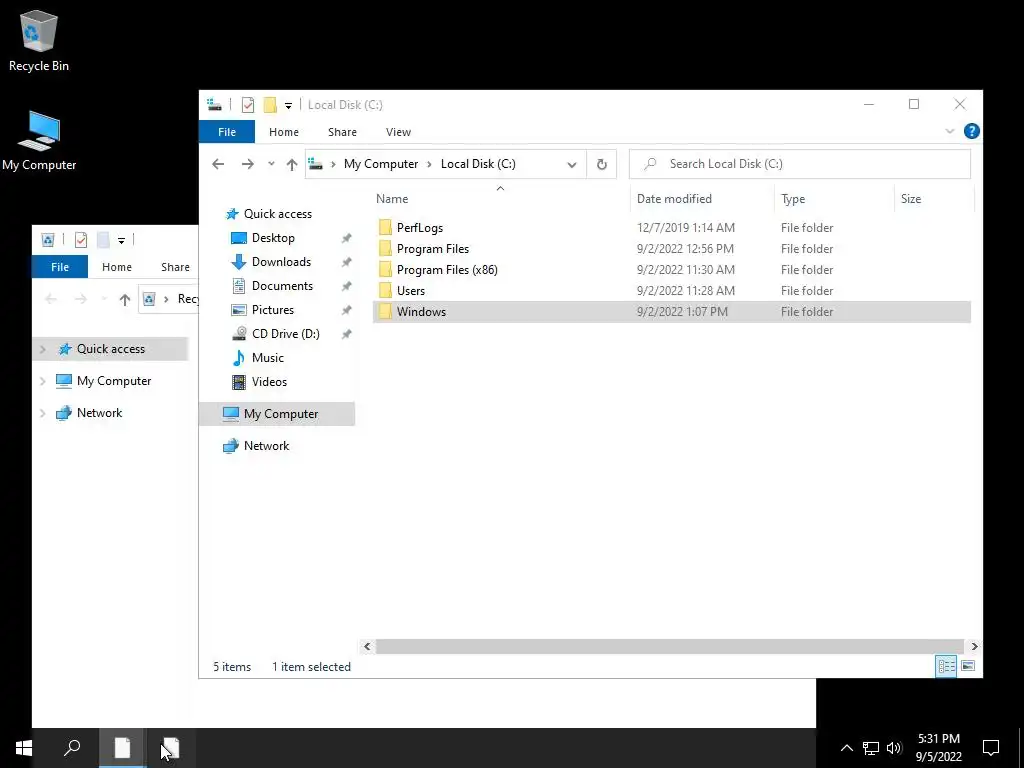Open the volume speaker tray icon

894,748
